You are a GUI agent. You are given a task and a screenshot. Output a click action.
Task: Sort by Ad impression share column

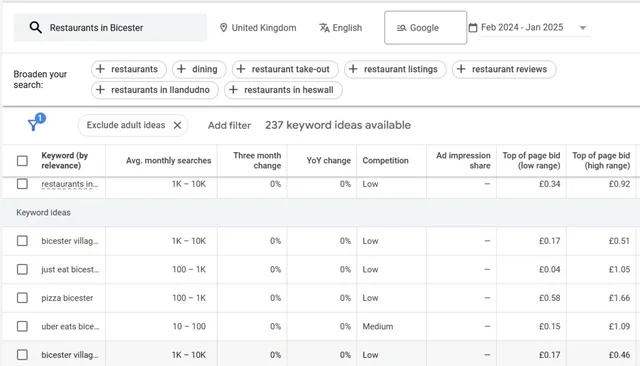click(x=463, y=160)
